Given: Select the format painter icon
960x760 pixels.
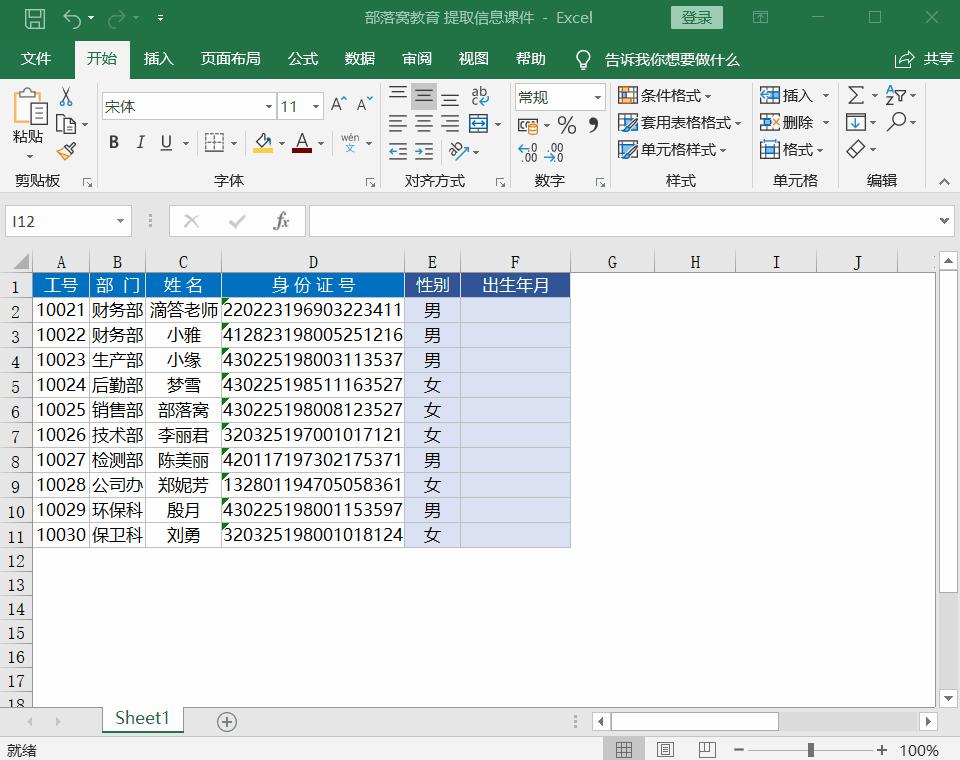Looking at the screenshot, I should (x=67, y=151).
